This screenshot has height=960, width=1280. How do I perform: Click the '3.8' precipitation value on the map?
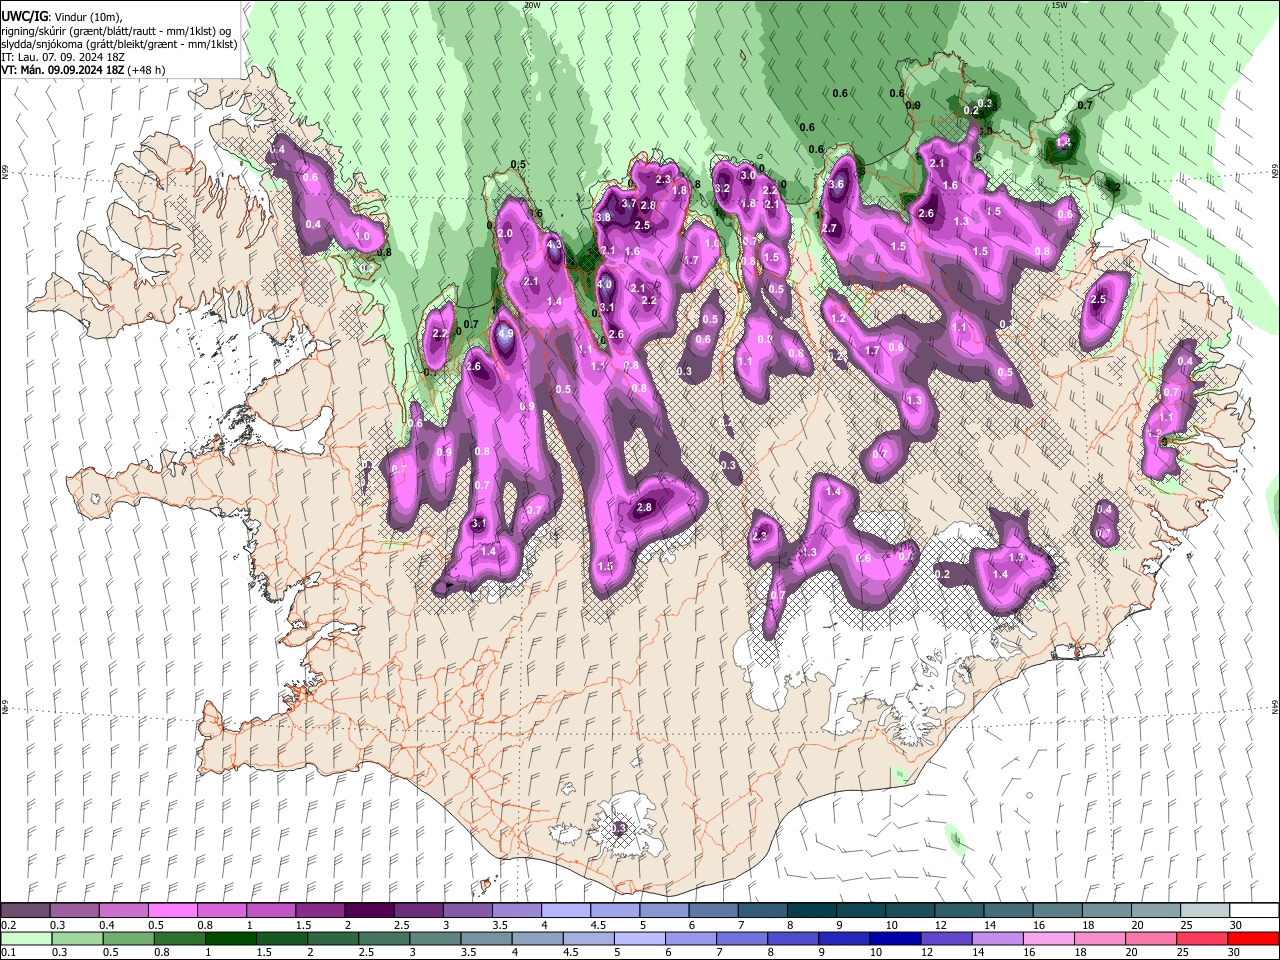[603, 217]
